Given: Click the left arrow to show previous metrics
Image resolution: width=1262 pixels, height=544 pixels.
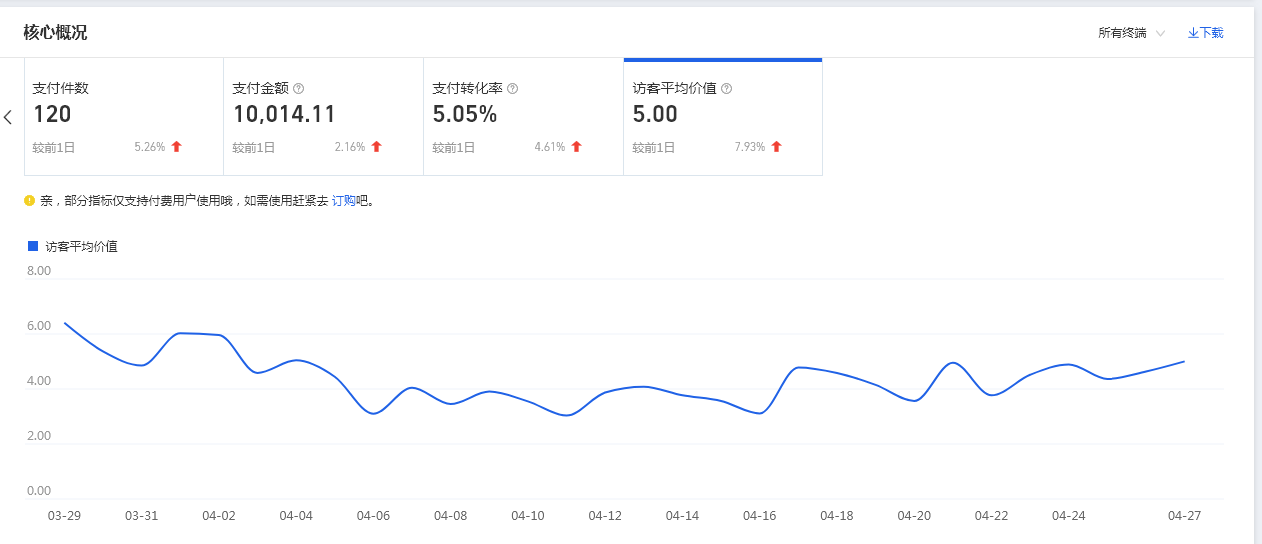Looking at the screenshot, I should click(x=8, y=117).
